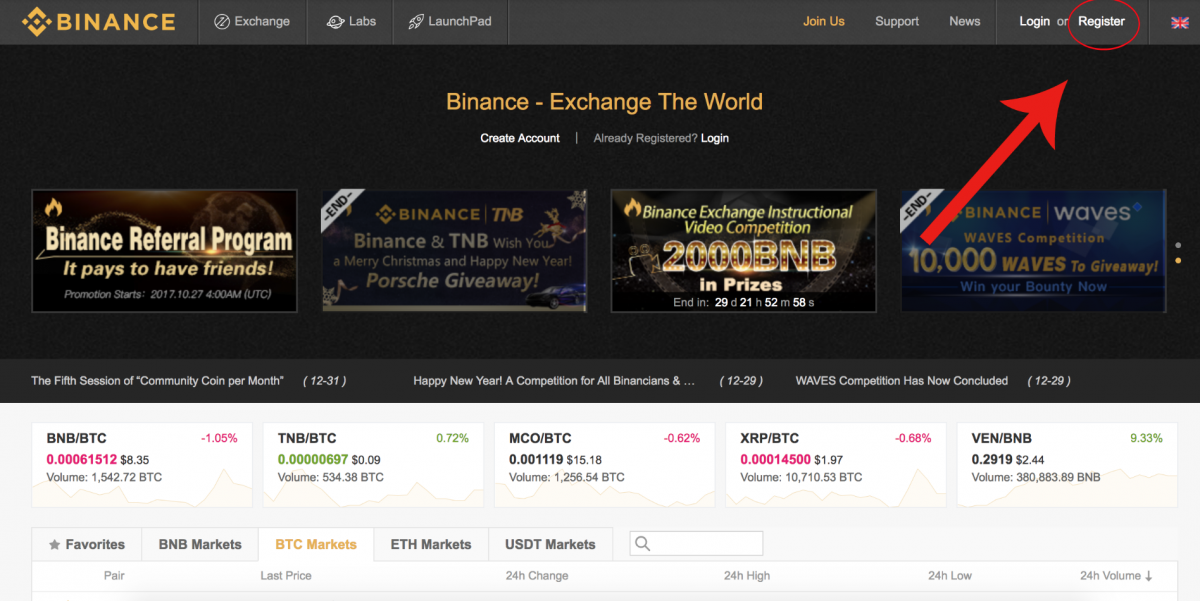
Task: Open the Exchange menu
Action: (252, 21)
